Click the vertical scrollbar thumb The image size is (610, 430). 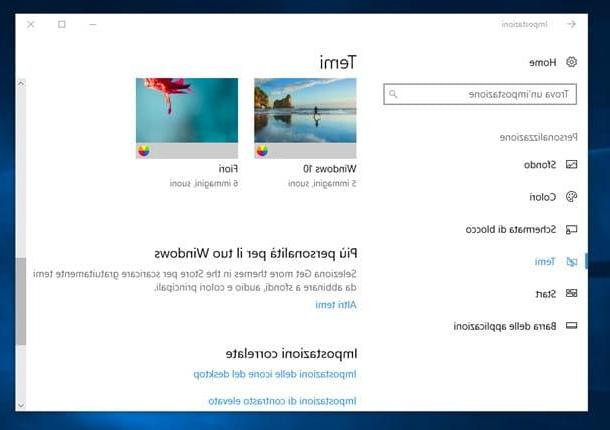(21, 301)
